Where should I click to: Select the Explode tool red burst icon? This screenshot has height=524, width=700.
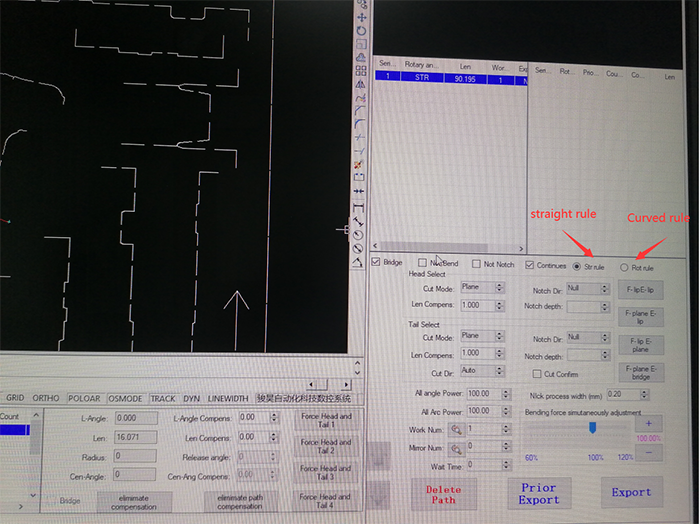359,164
